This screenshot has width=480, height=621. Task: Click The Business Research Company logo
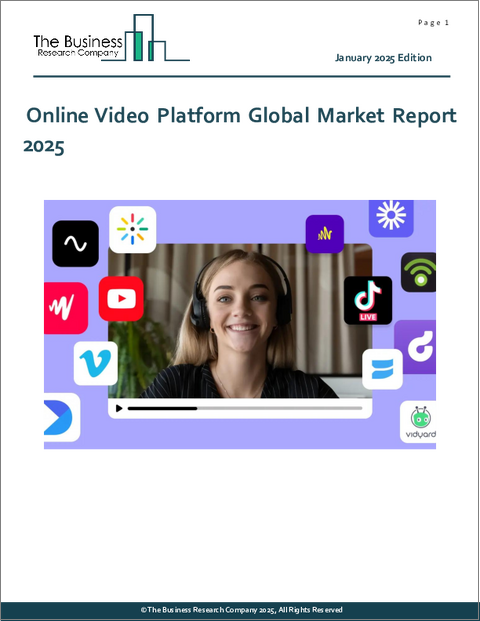tap(111, 38)
